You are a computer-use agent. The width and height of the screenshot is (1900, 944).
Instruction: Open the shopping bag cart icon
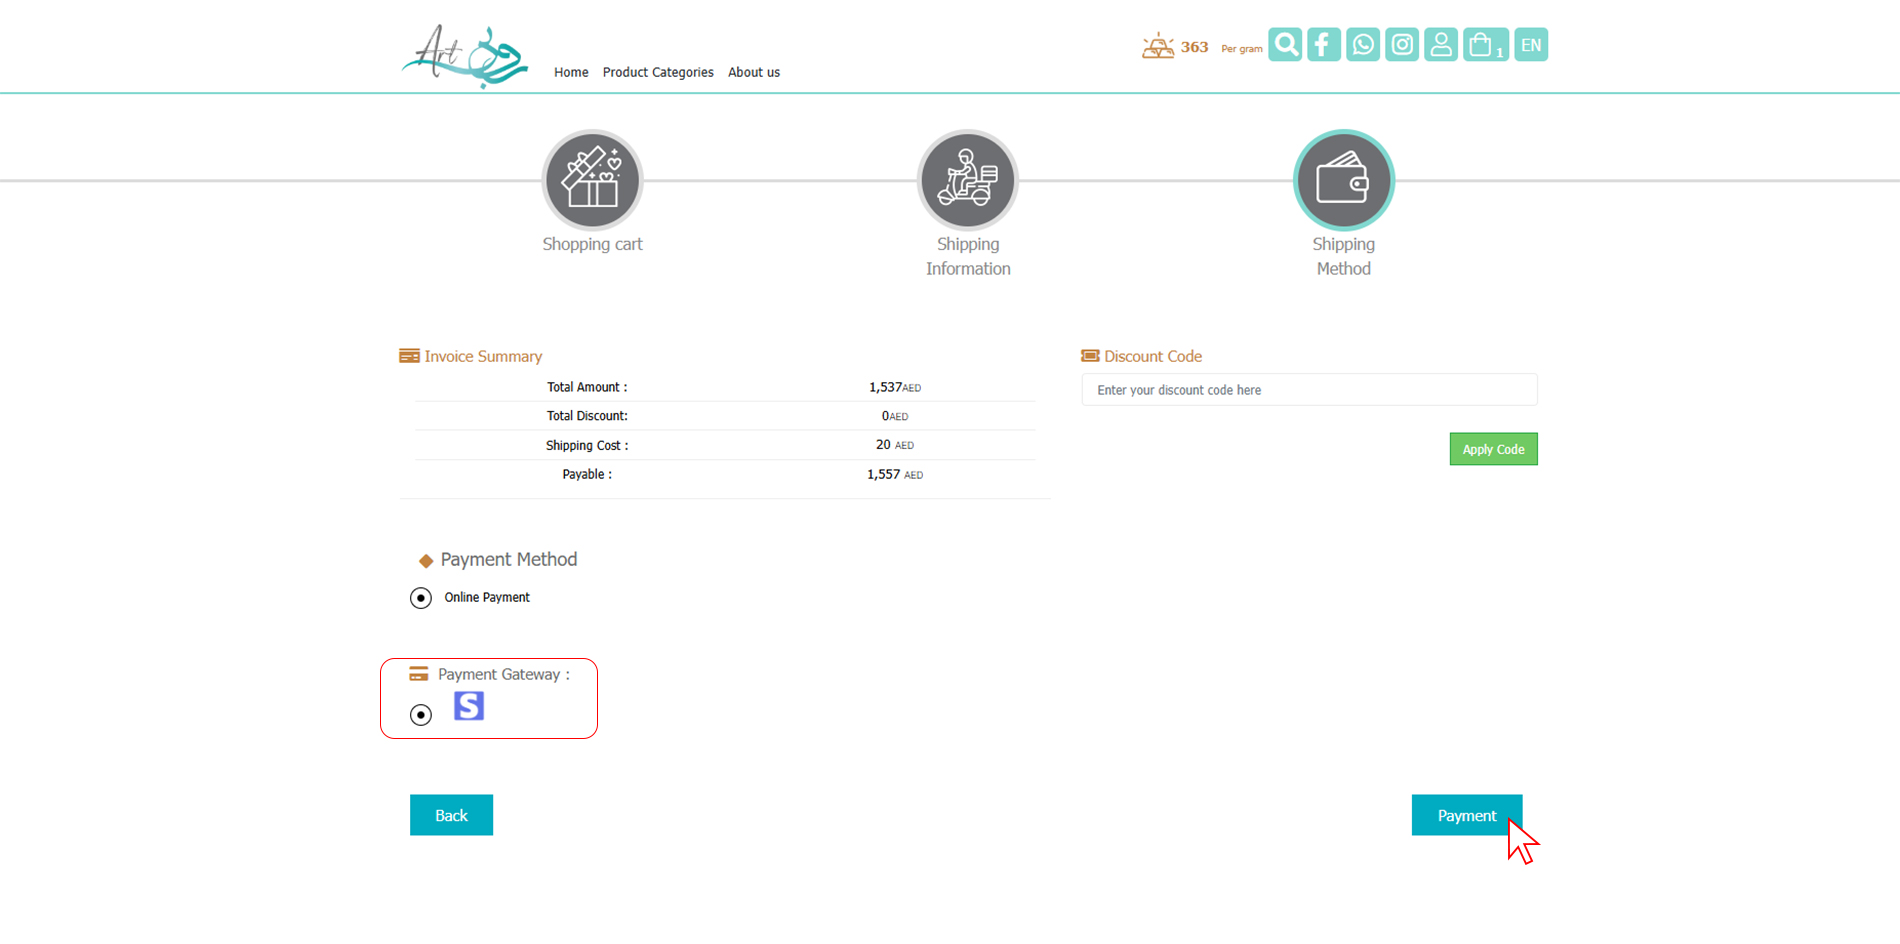[1485, 45]
